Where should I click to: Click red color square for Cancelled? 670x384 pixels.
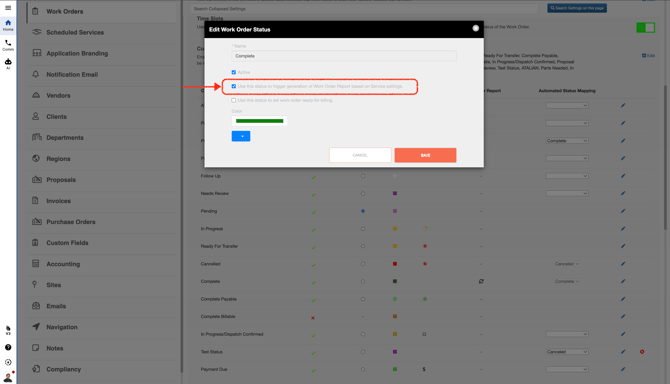click(395, 264)
